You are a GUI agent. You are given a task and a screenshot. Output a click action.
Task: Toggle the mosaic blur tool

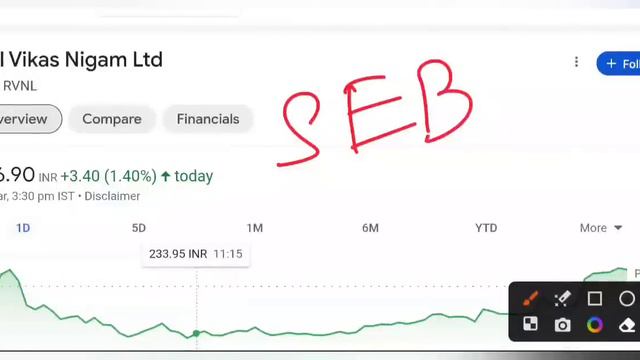pos(531,324)
